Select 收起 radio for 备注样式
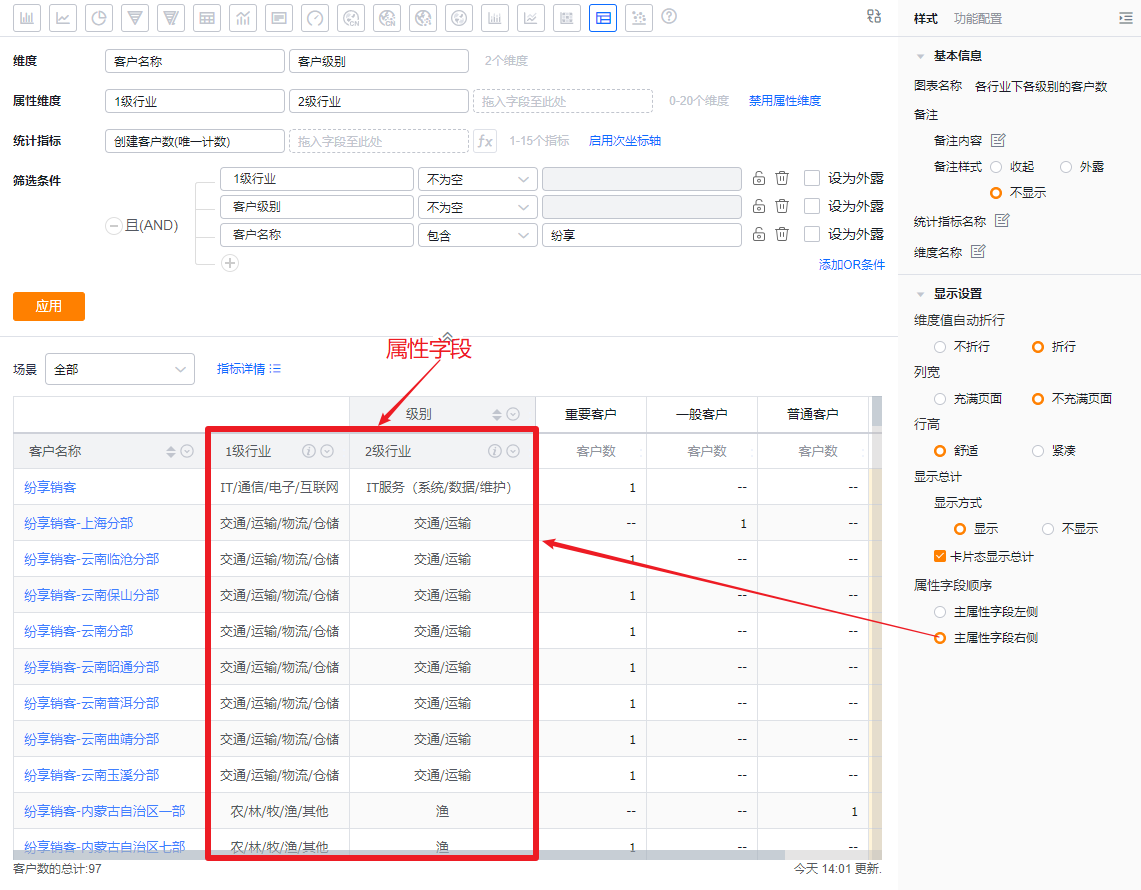Viewport: 1141px width, 890px height. [996, 167]
